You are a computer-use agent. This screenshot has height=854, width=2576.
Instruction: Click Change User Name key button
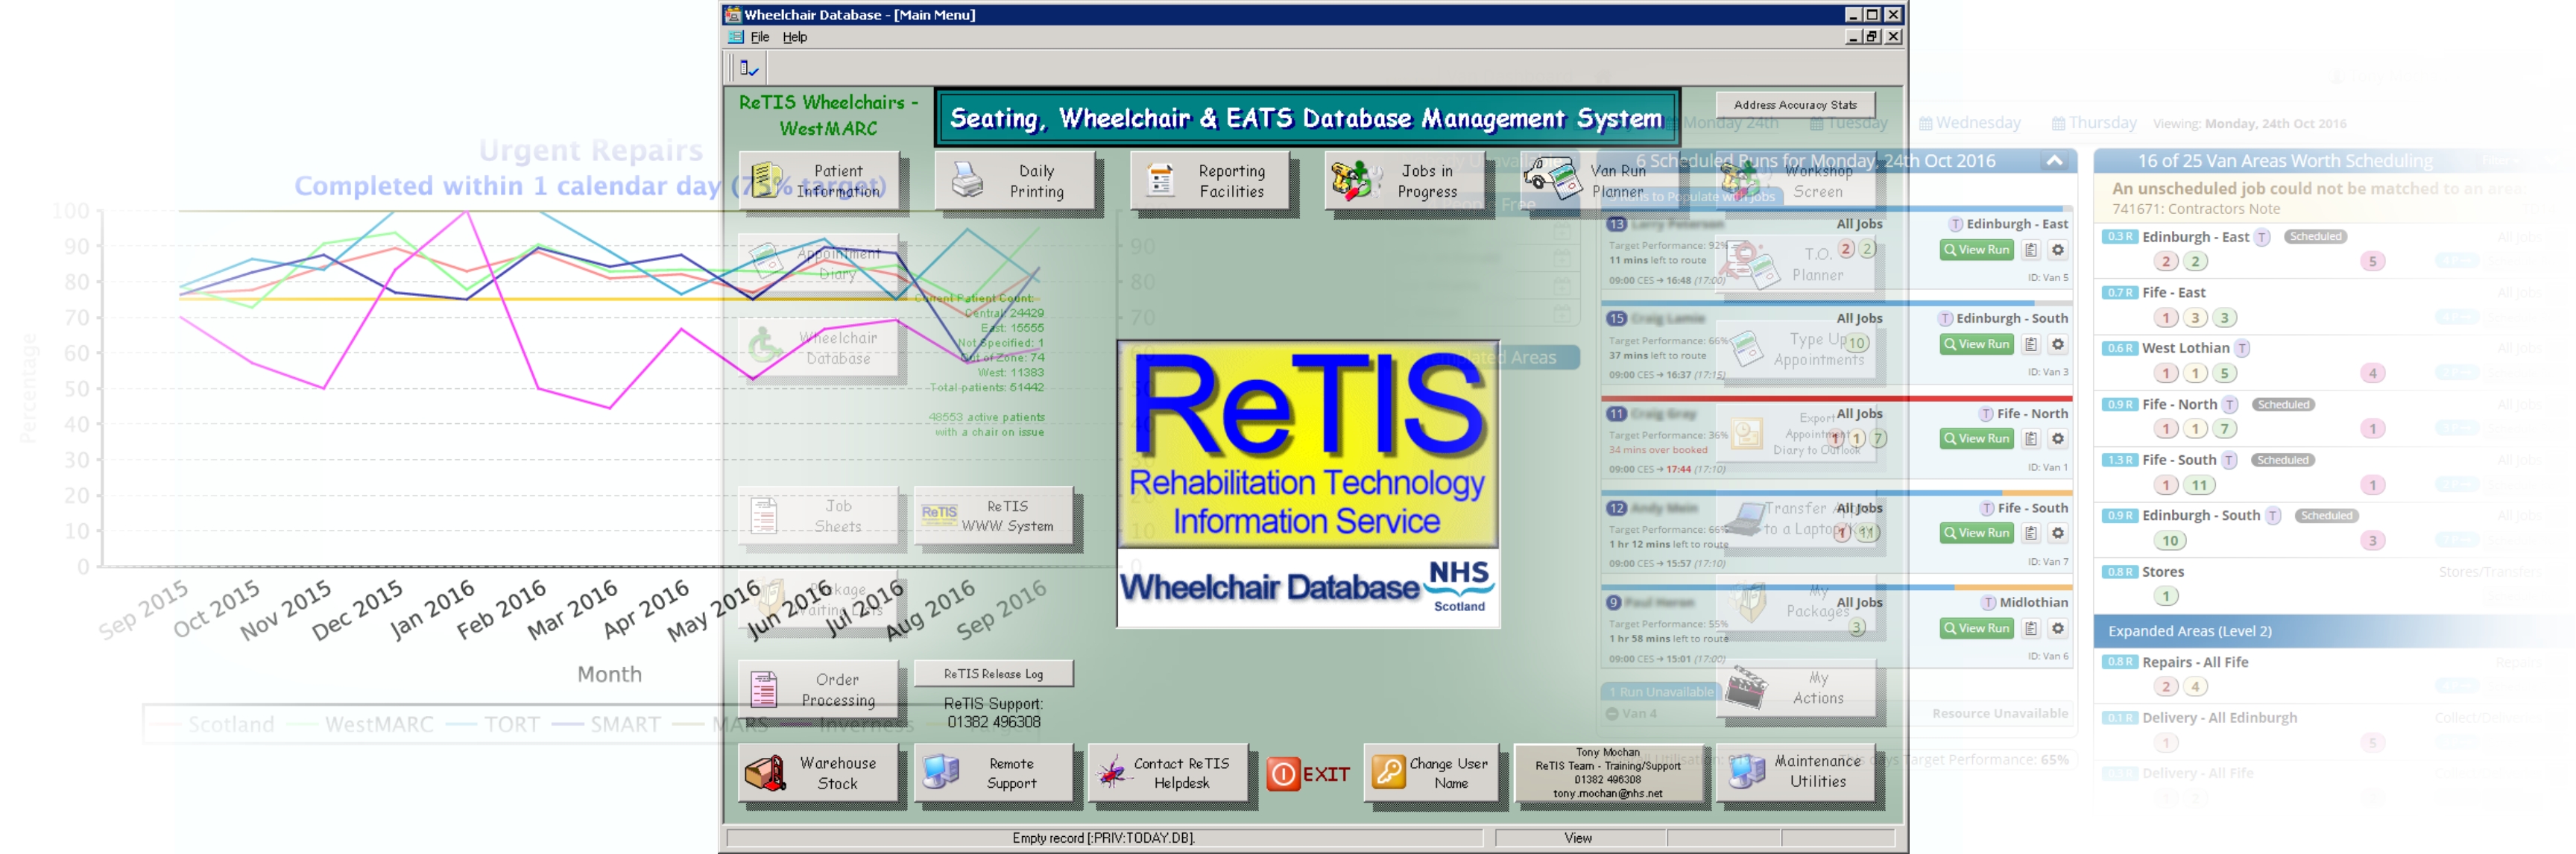tap(1431, 773)
